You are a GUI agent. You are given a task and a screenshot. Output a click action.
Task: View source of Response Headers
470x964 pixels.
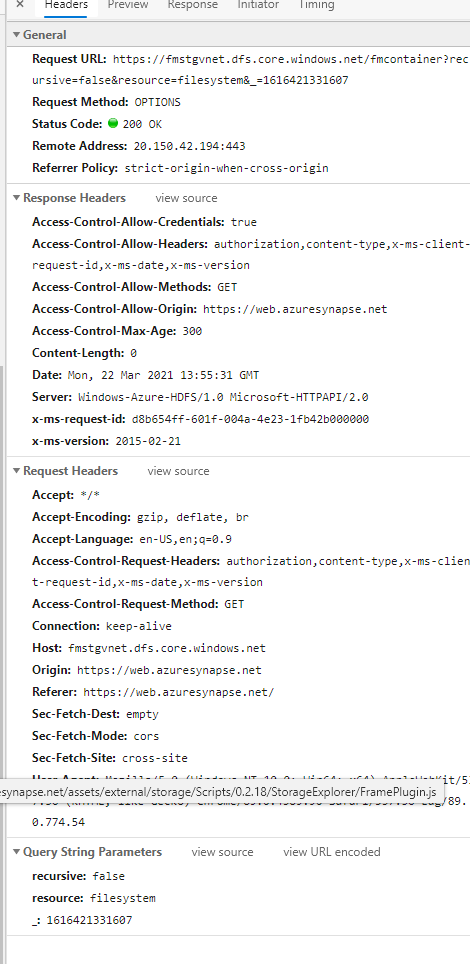(186, 198)
